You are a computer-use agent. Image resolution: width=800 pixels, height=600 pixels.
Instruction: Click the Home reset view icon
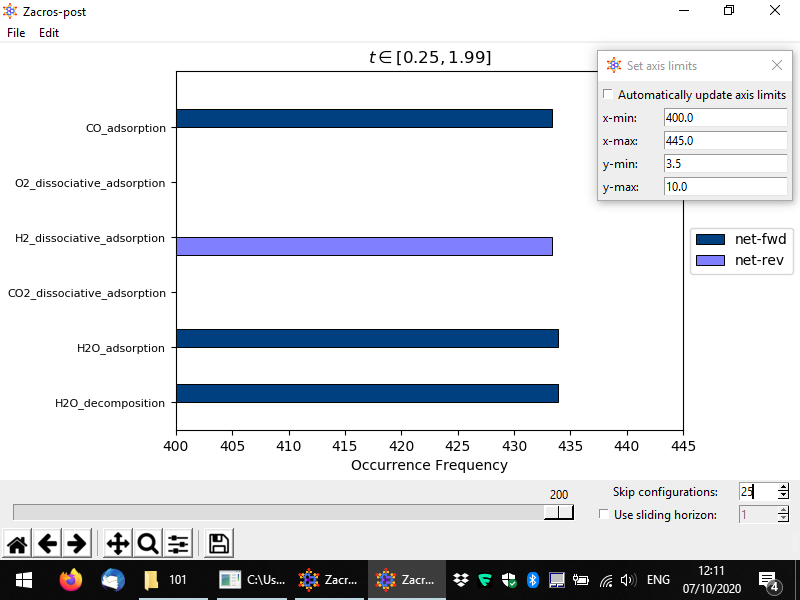click(x=17, y=543)
